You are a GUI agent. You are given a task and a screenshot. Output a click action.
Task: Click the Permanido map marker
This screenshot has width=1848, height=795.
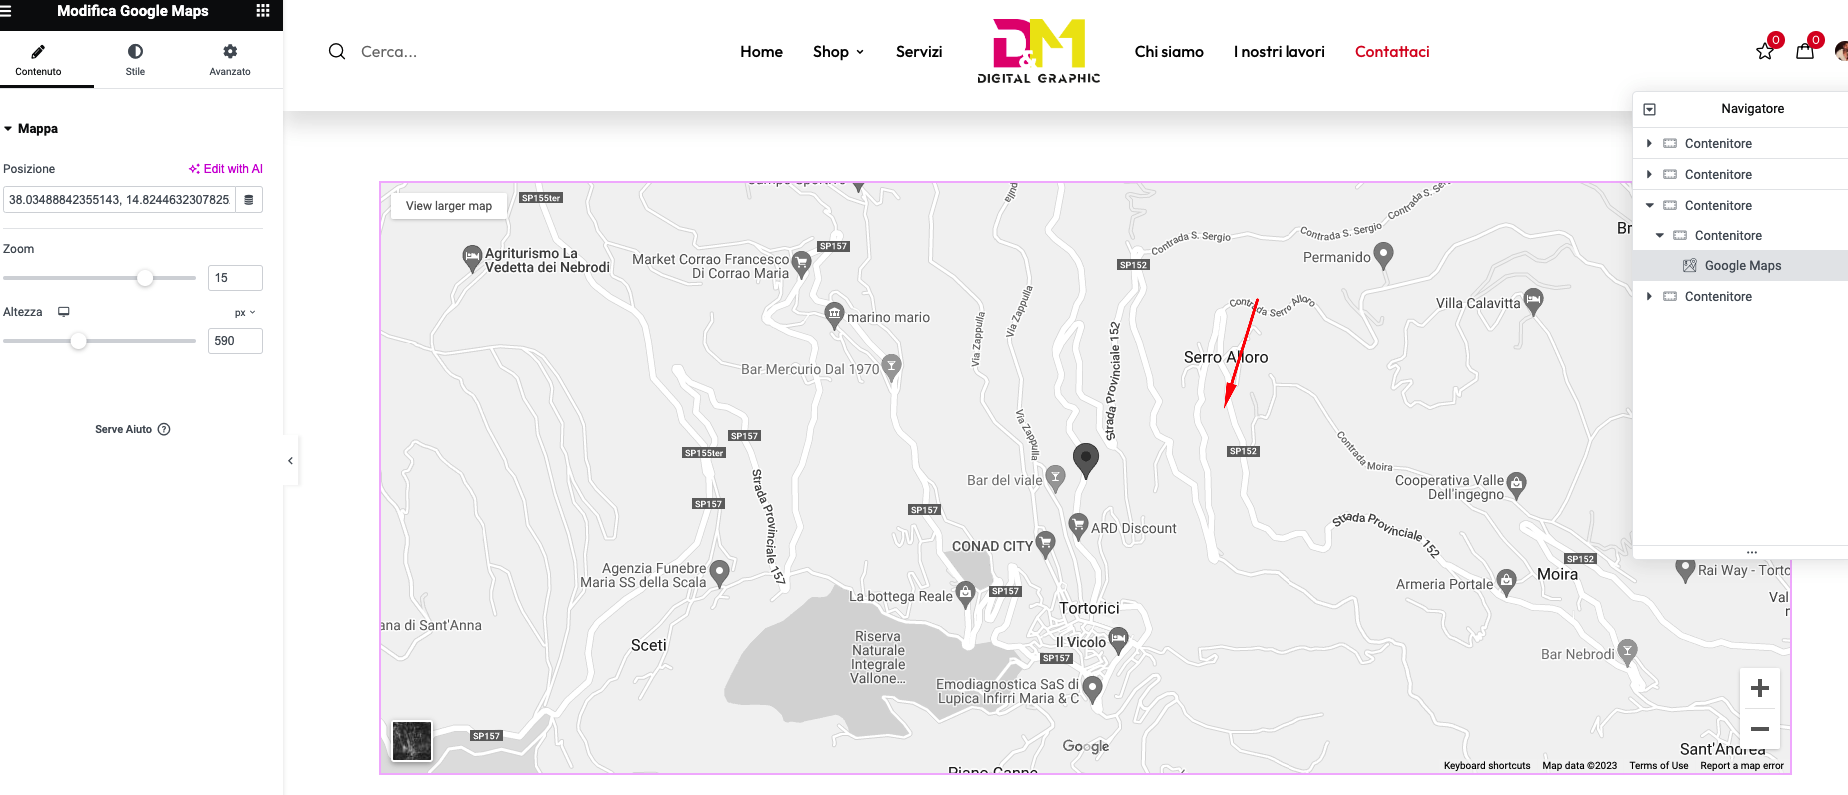(x=1384, y=256)
